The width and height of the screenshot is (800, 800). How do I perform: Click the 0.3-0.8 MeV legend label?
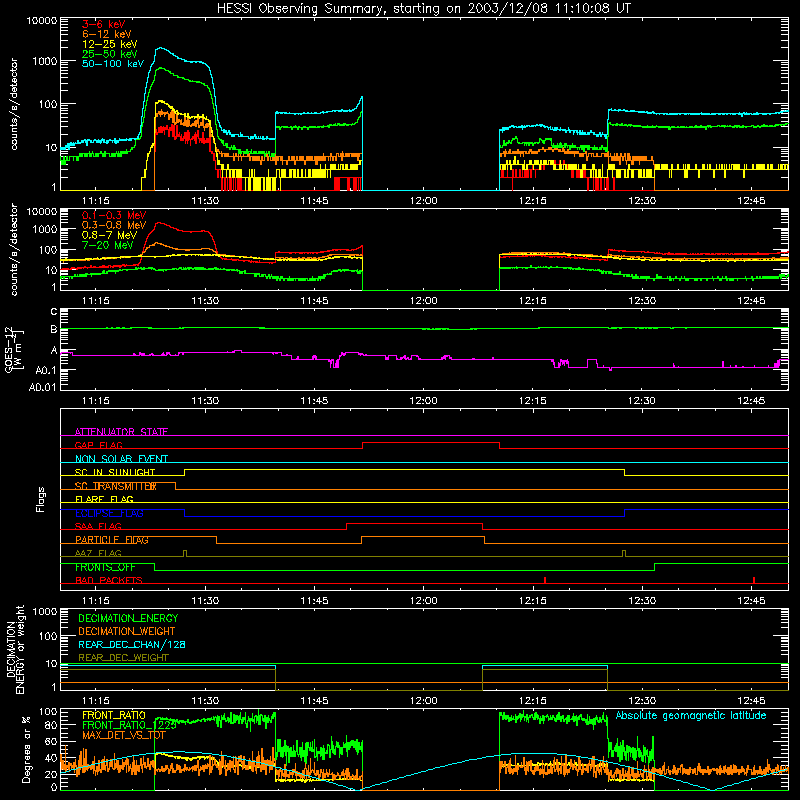coord(114,225)
